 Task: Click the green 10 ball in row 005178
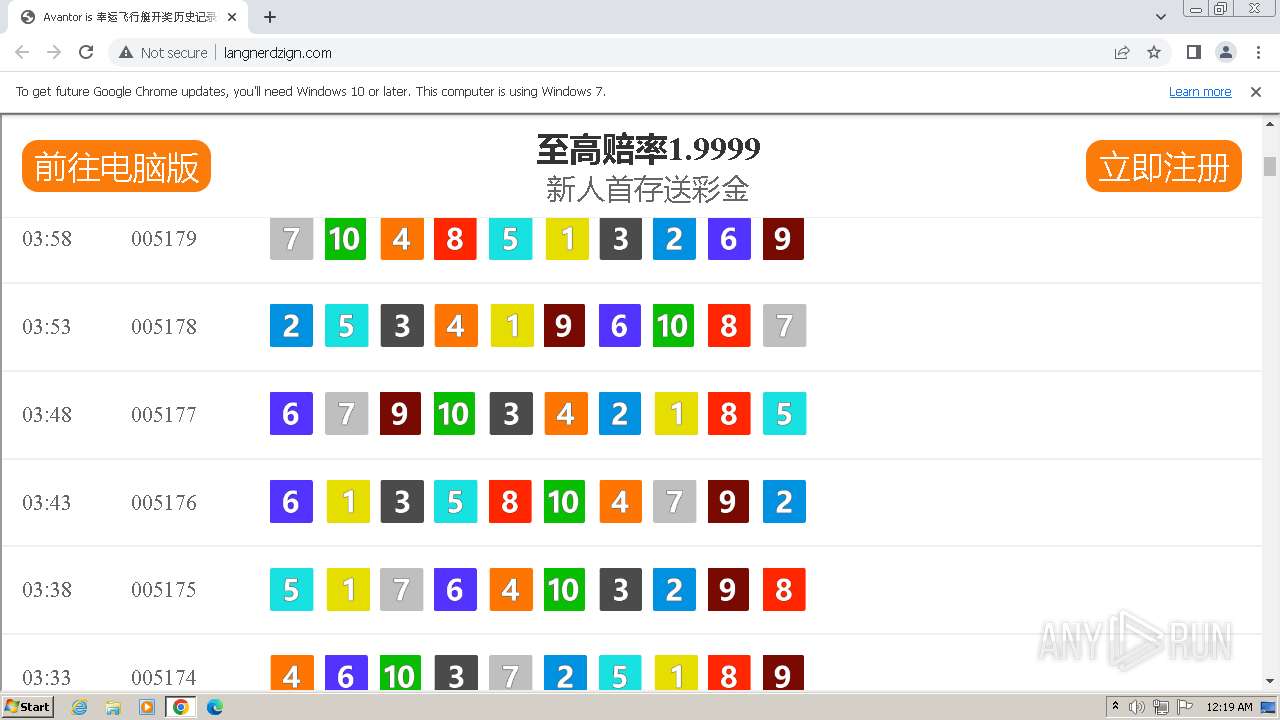673,326
